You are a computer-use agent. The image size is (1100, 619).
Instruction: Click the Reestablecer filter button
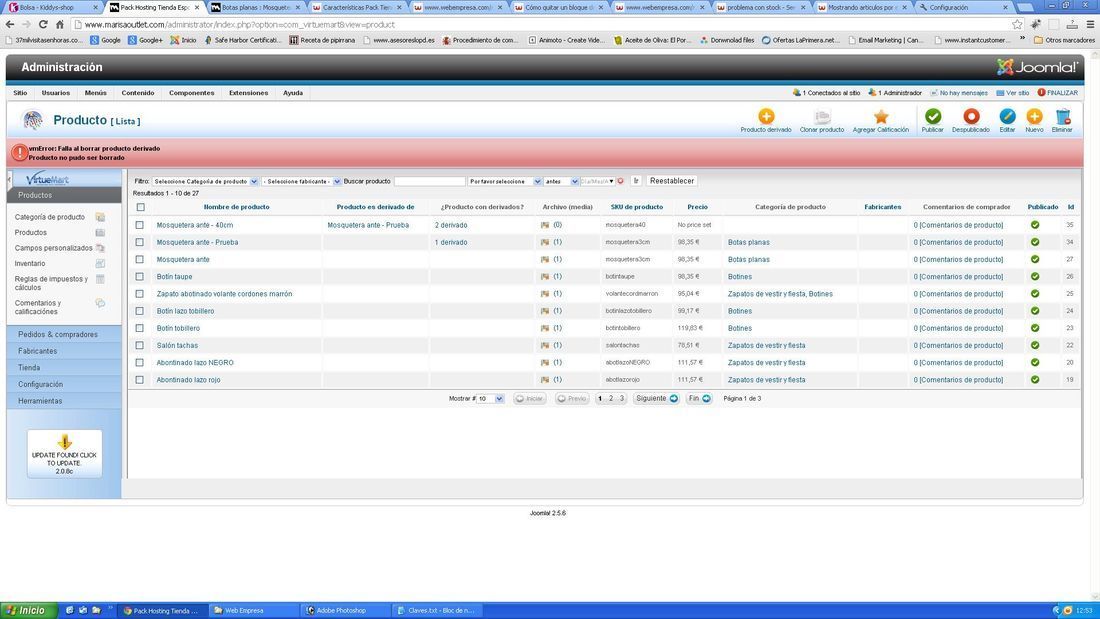click(x=672, y=181)
